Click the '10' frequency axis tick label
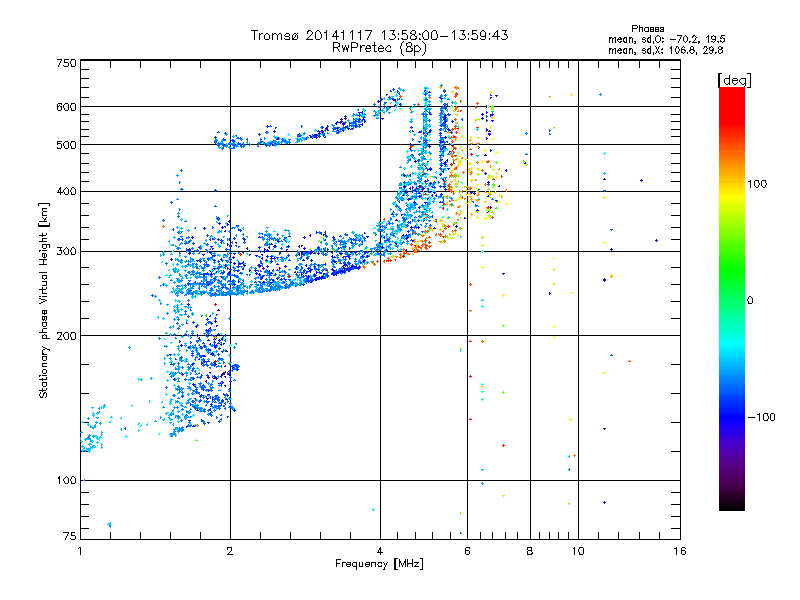The image size is (800, 600). (578, 551)
